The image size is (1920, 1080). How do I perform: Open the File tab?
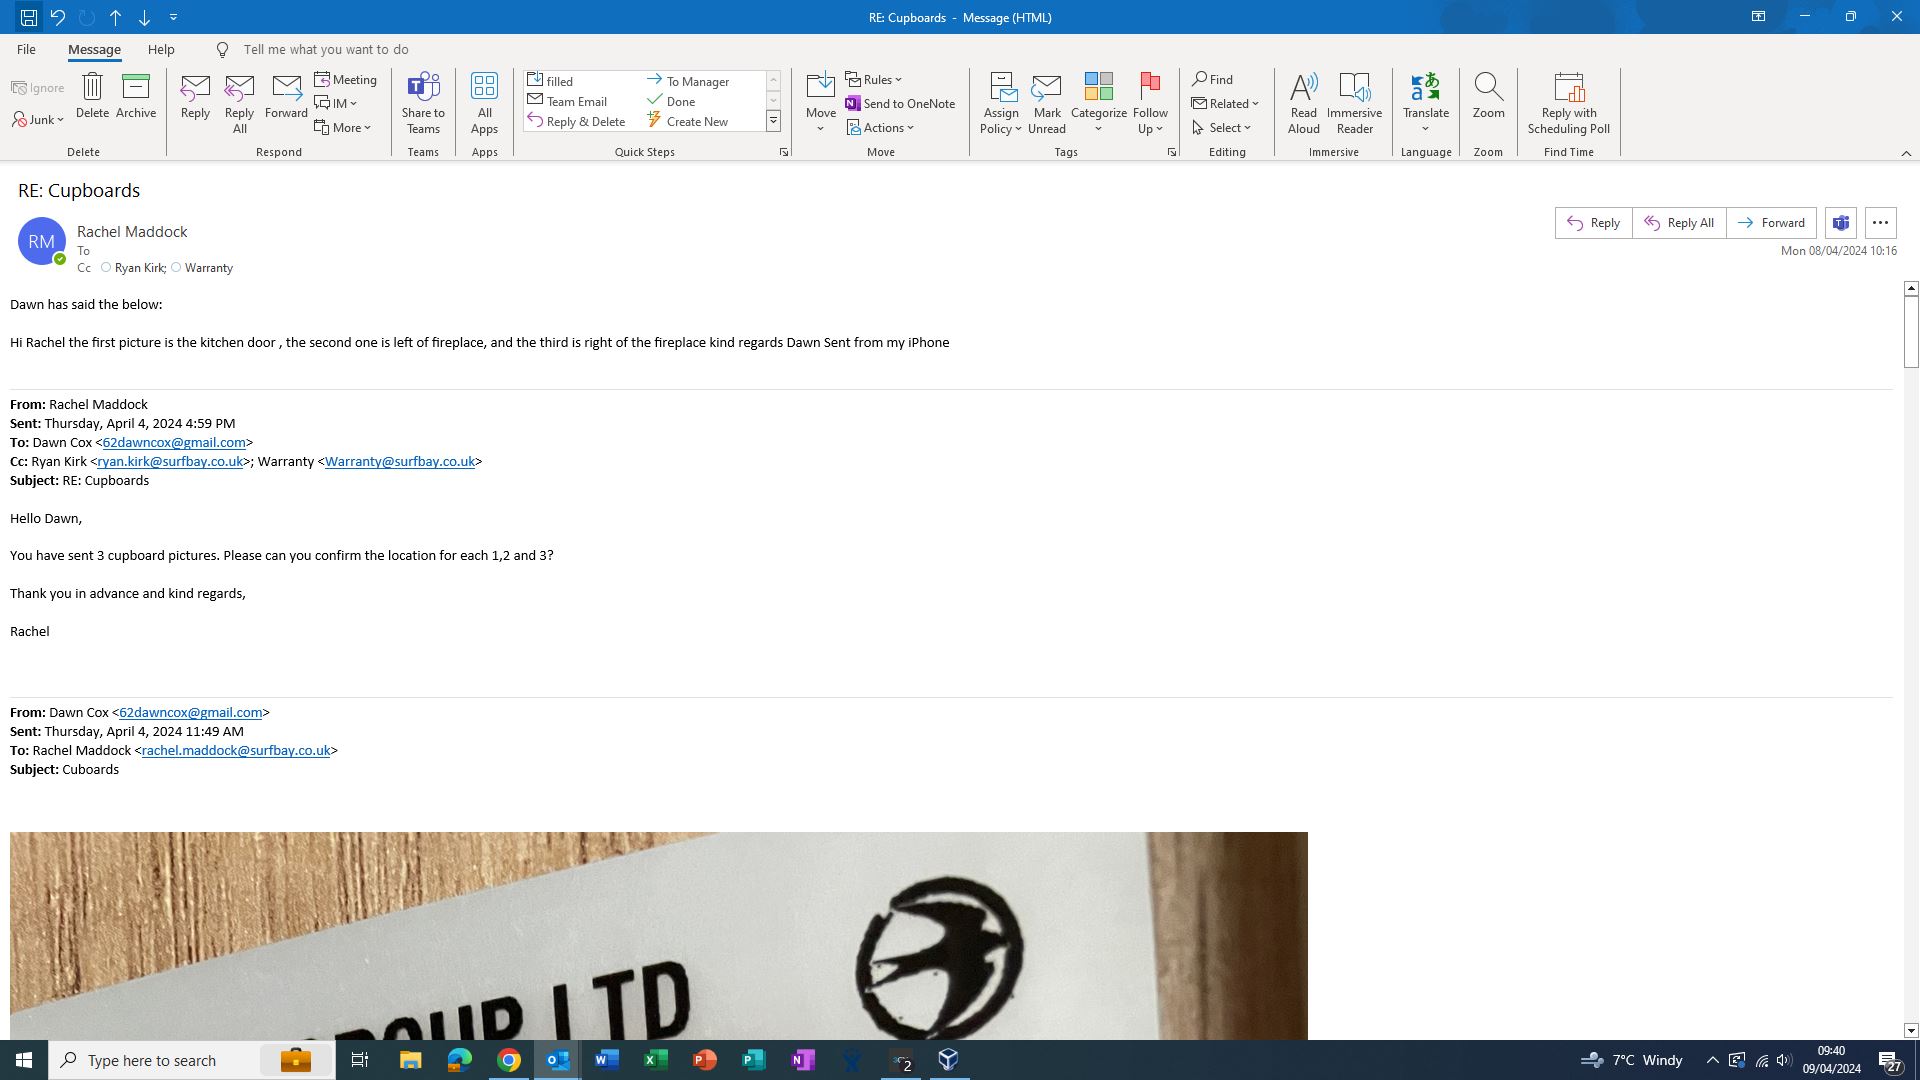pos(26,49)
